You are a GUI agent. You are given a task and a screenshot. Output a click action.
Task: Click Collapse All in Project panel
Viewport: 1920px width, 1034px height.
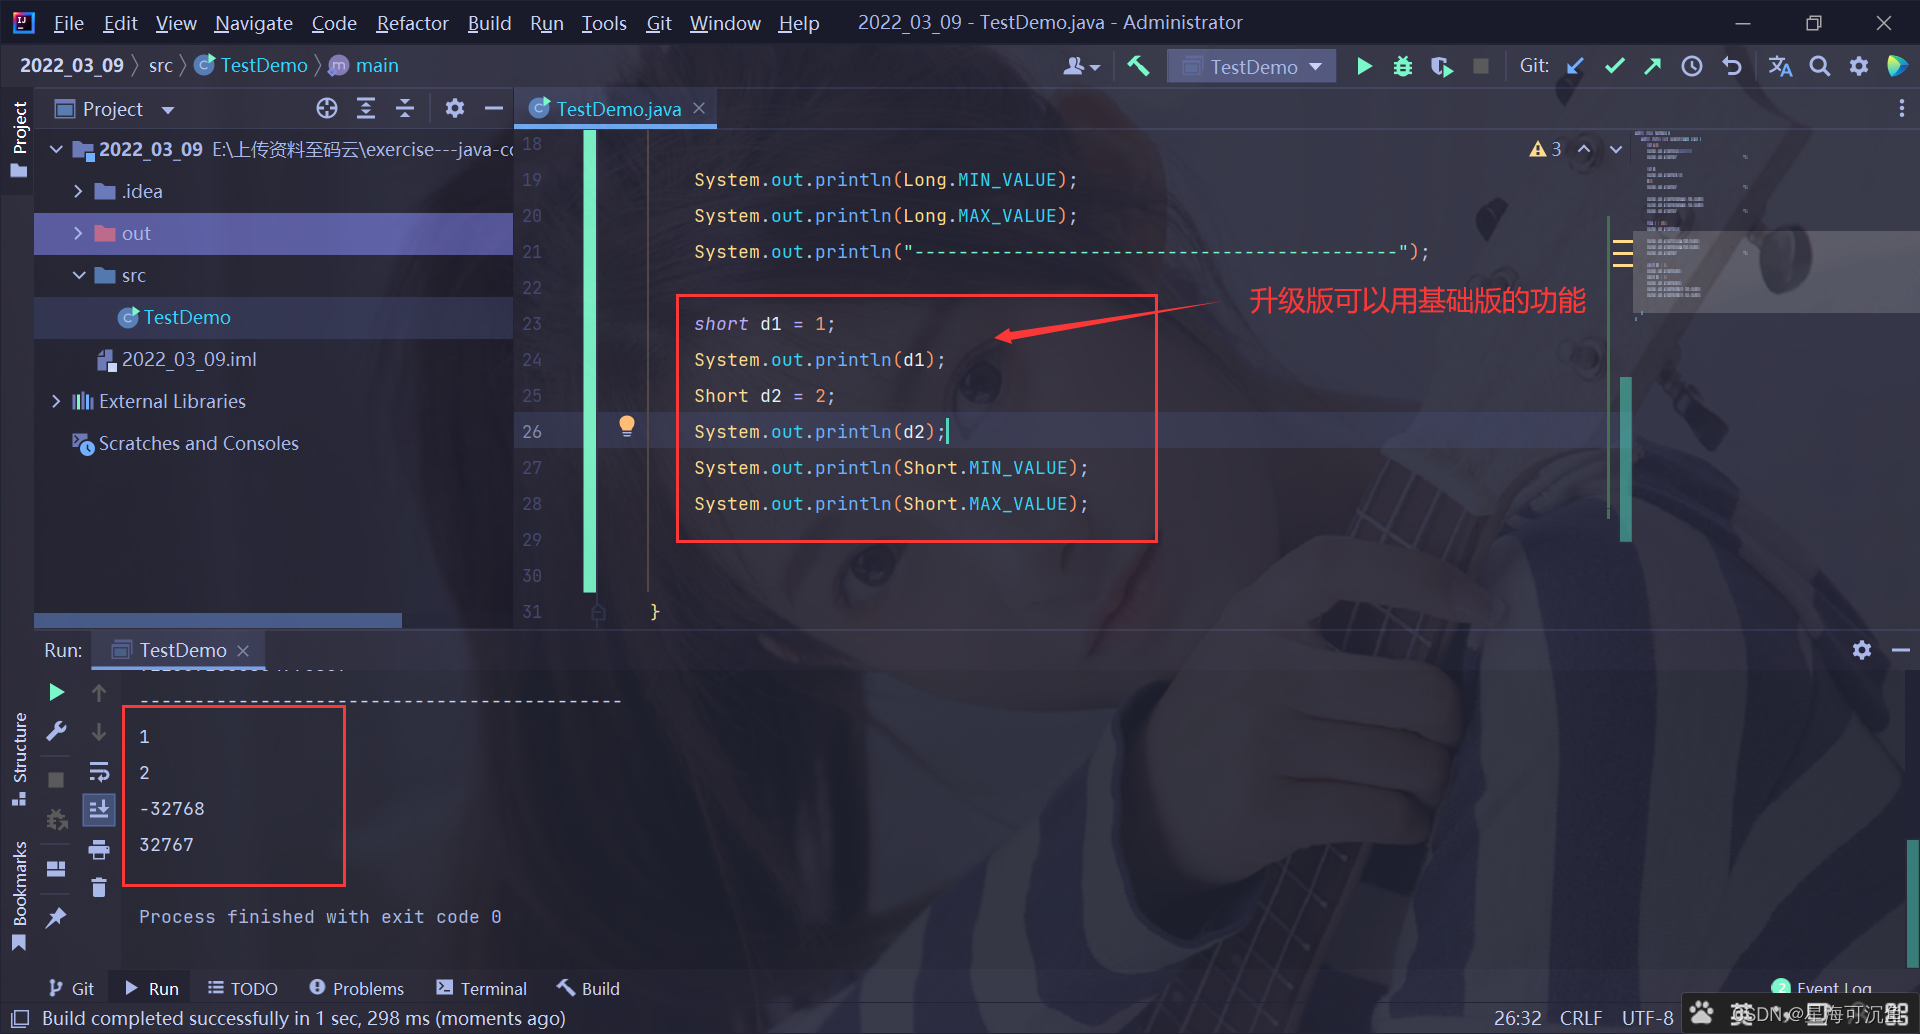405,108
